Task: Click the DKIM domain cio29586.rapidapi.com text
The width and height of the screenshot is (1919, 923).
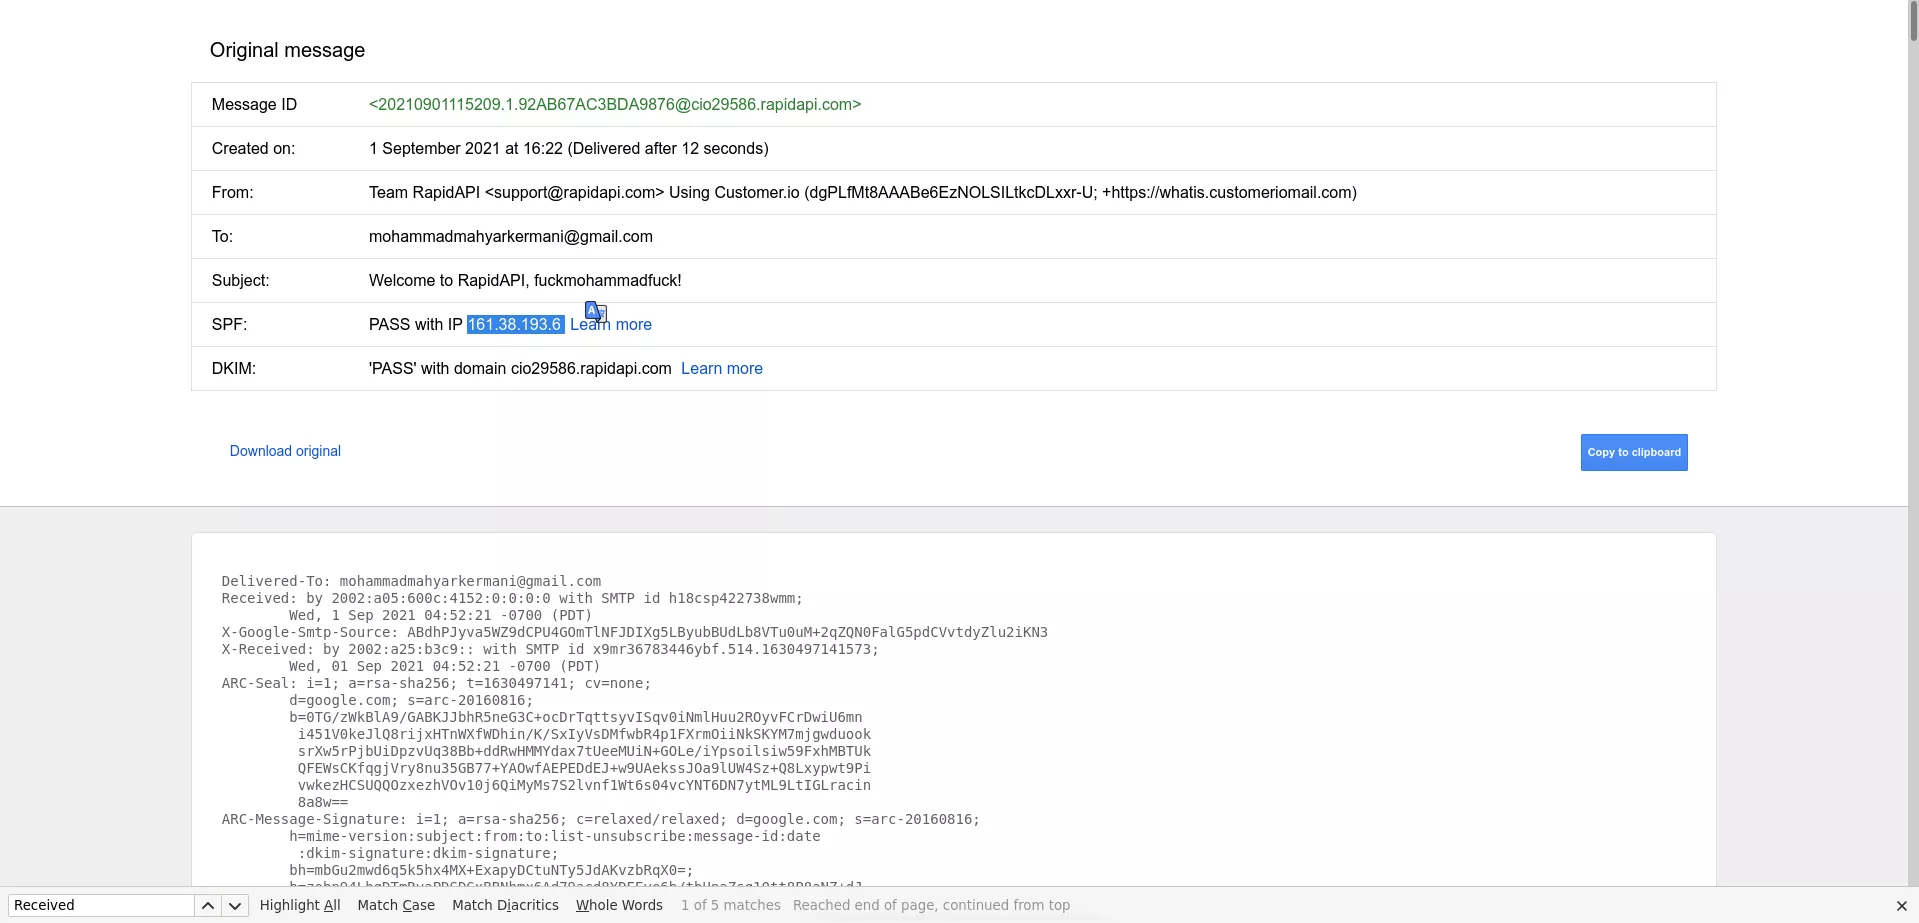Action: click(591, 369)
